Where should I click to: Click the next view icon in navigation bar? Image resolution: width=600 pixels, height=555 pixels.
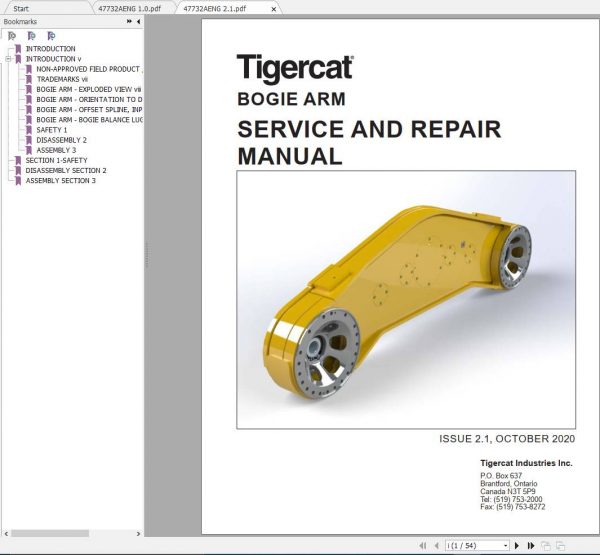[x=561, y=545]
